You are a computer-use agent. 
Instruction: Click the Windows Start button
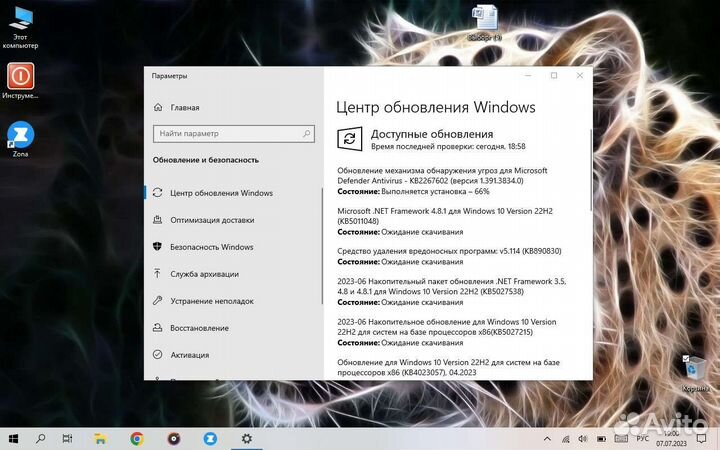tap(14, 438)
